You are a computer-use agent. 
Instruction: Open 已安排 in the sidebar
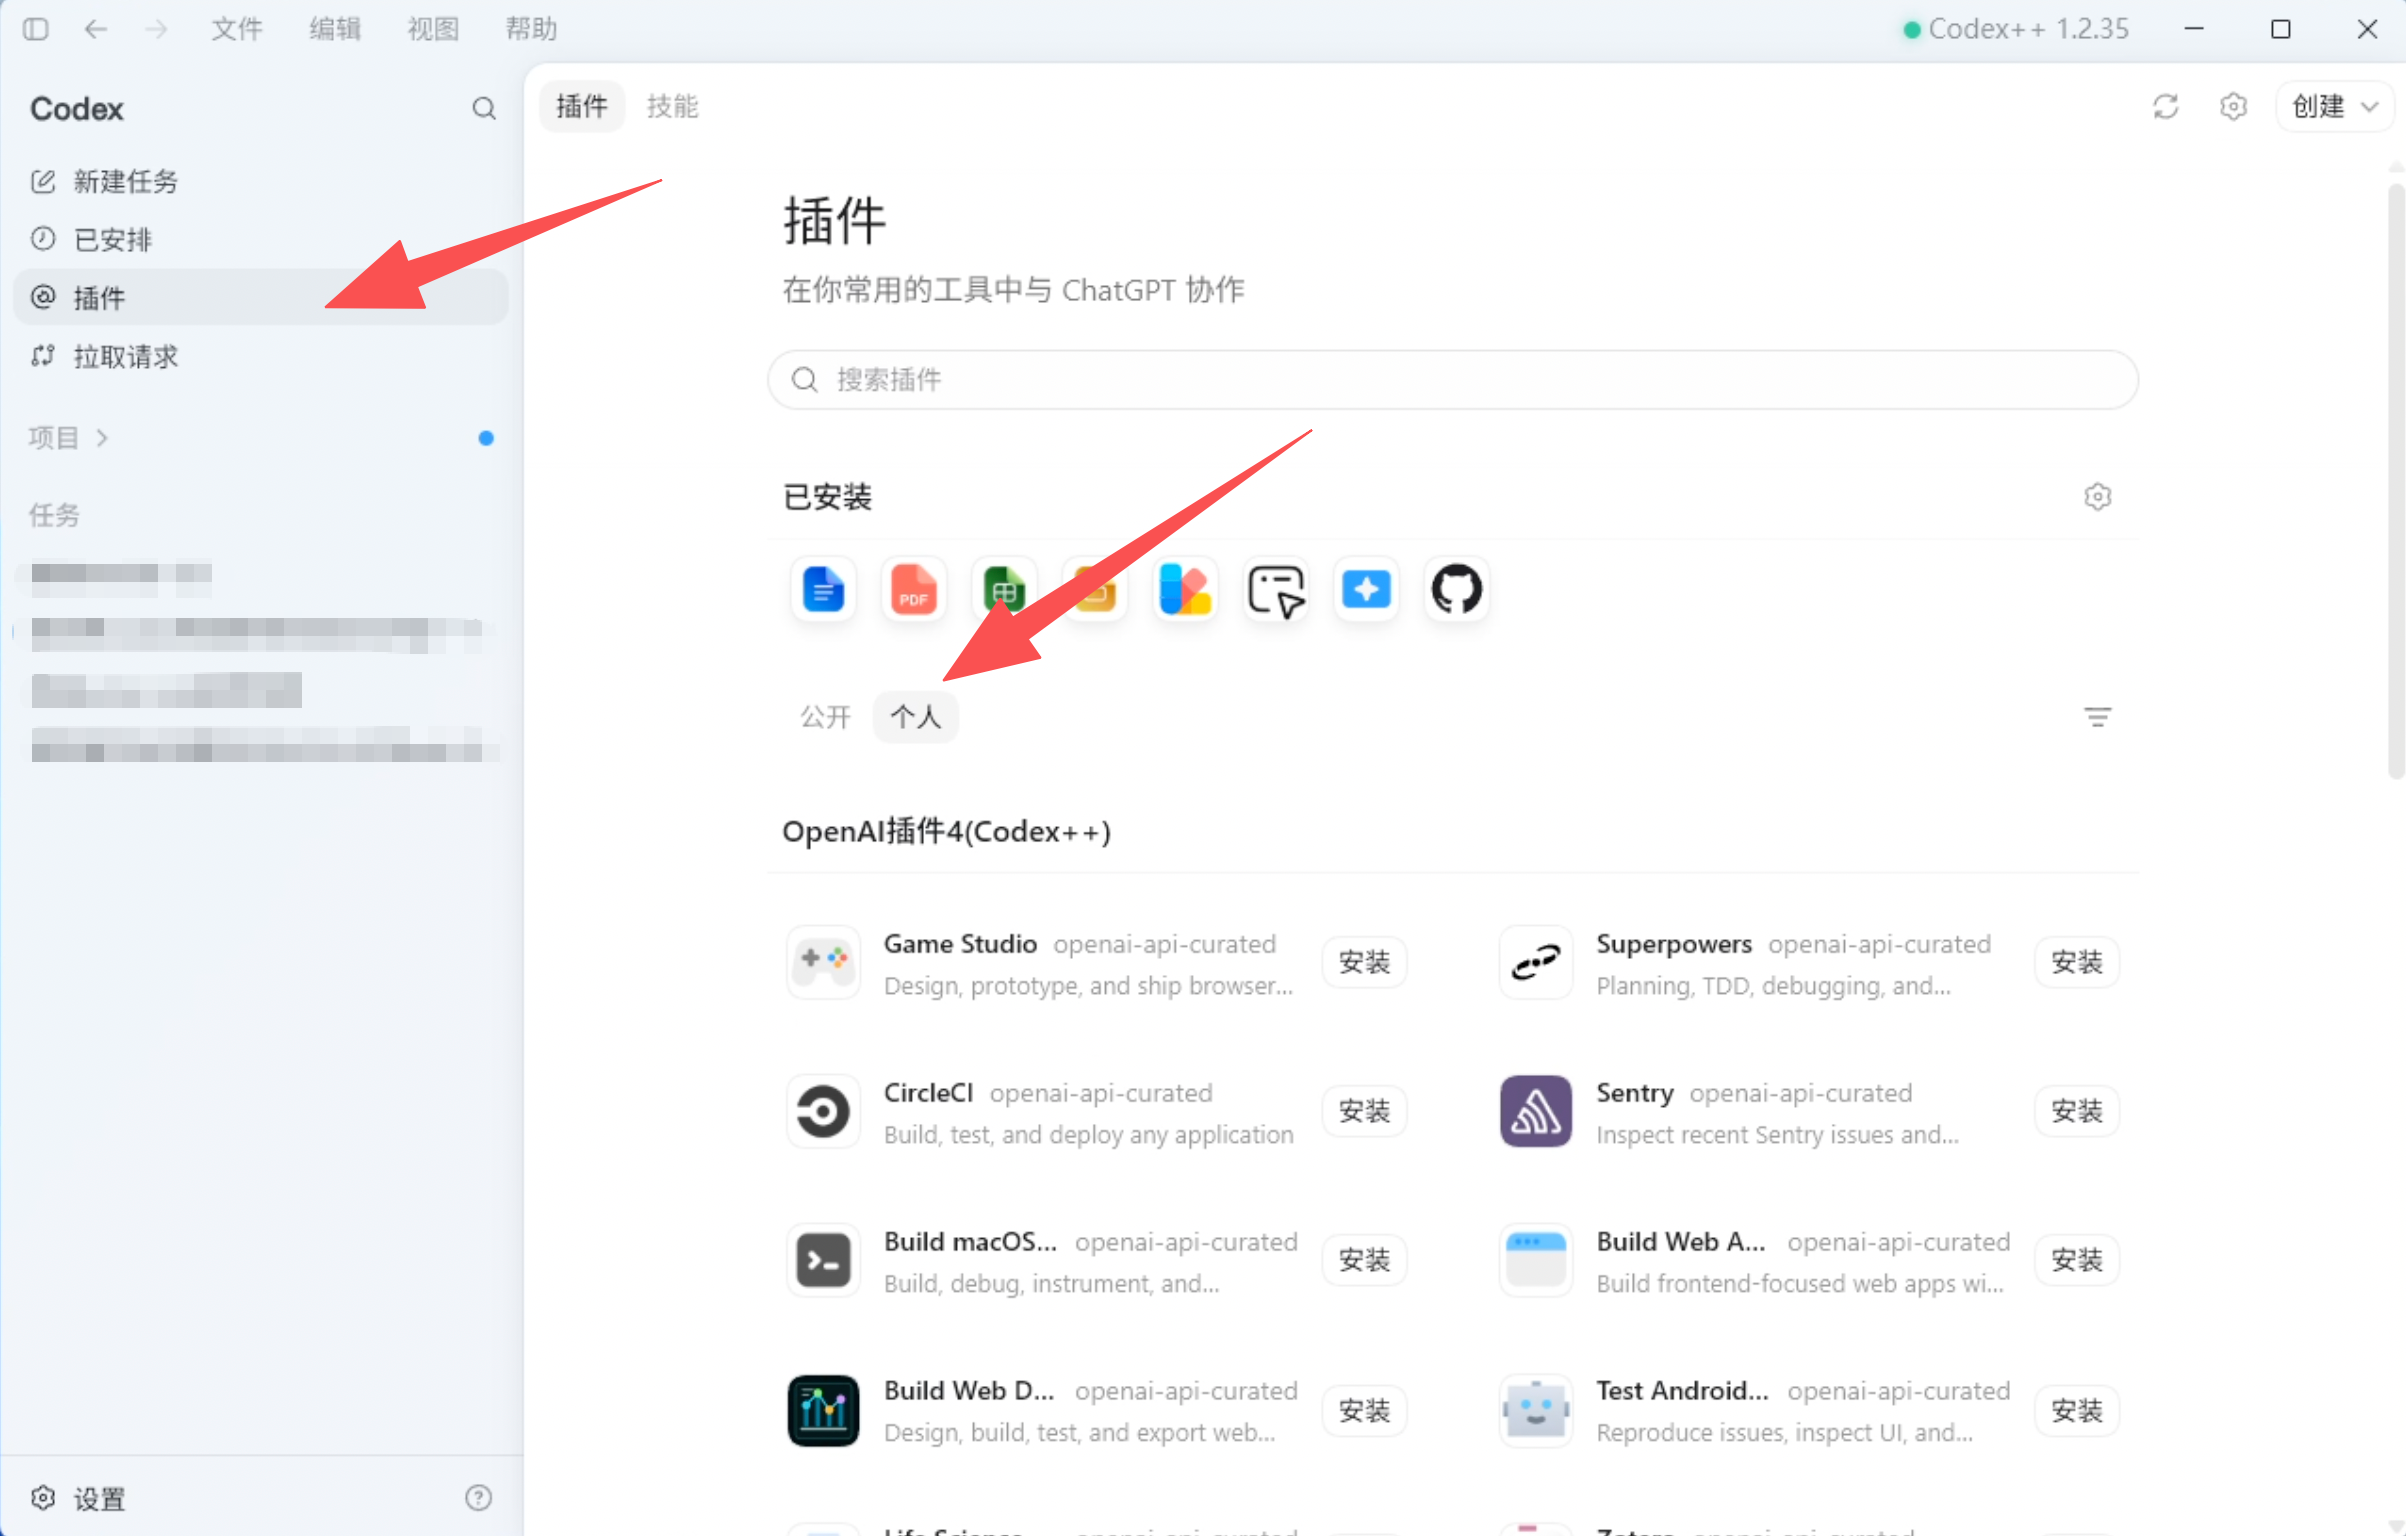[261, 240]
